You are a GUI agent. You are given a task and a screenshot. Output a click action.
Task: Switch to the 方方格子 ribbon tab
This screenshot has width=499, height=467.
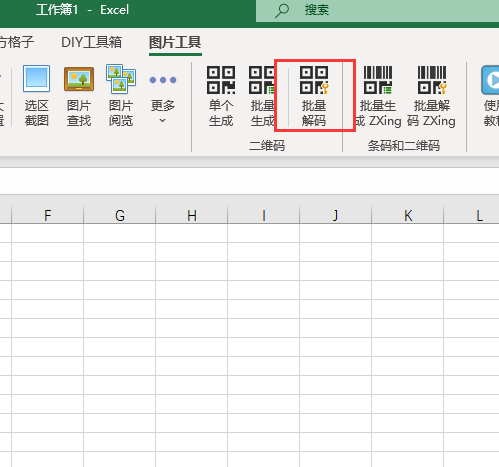pos(17,43)
